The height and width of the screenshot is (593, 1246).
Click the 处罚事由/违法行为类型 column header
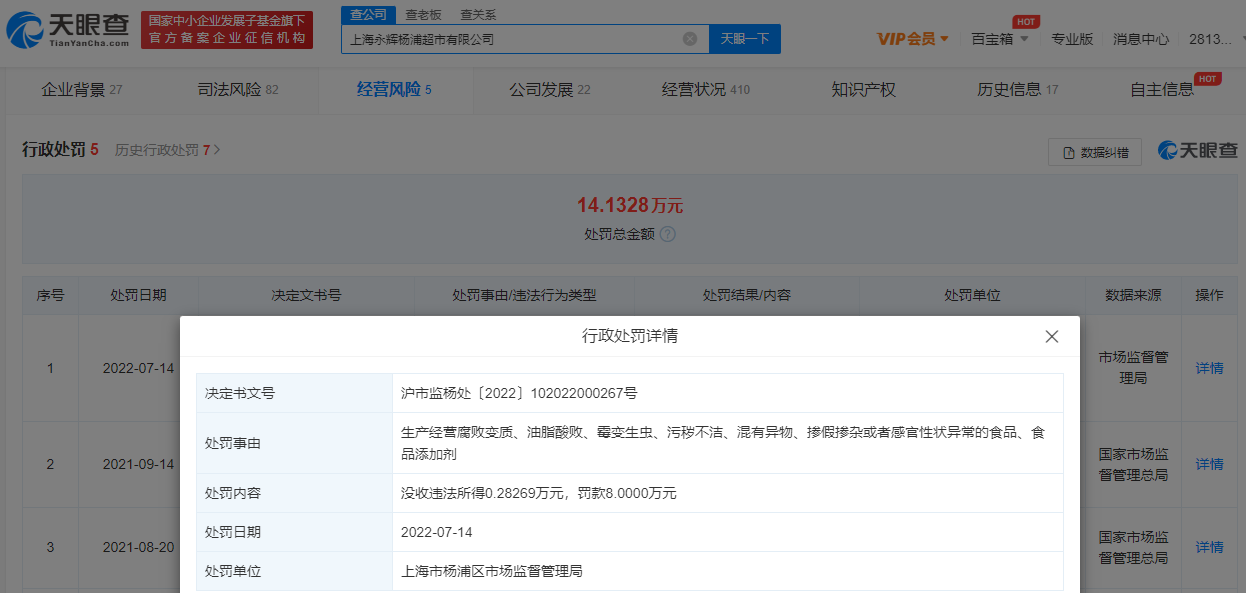coord(524,295)
